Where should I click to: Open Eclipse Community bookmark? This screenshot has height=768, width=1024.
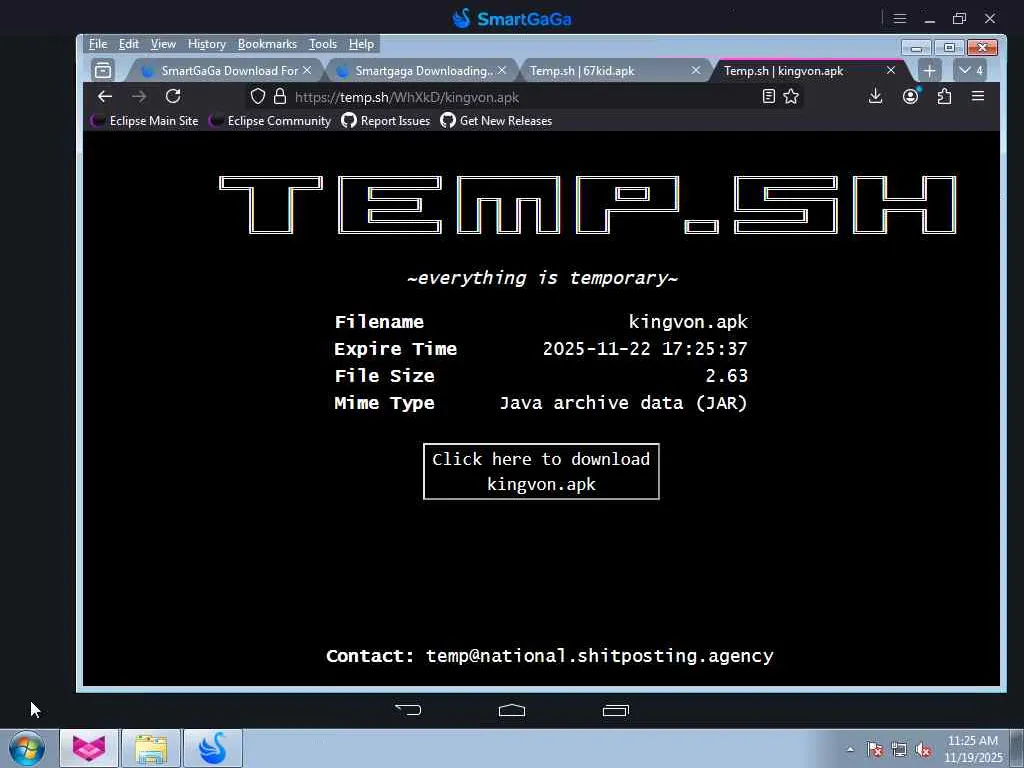click(x=270, y=121)
